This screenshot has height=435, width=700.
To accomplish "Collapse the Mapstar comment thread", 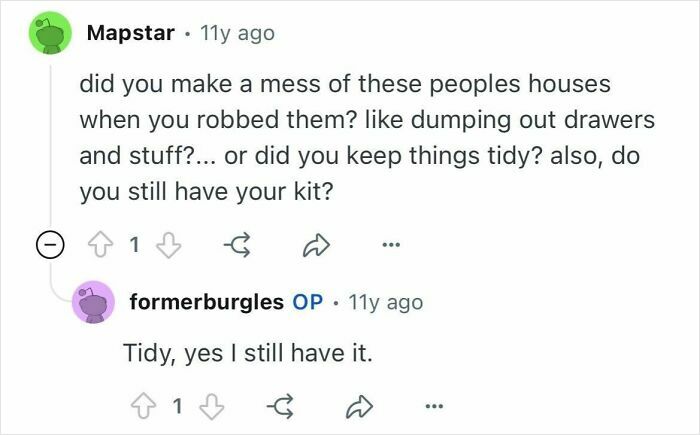I will point(50,245).
